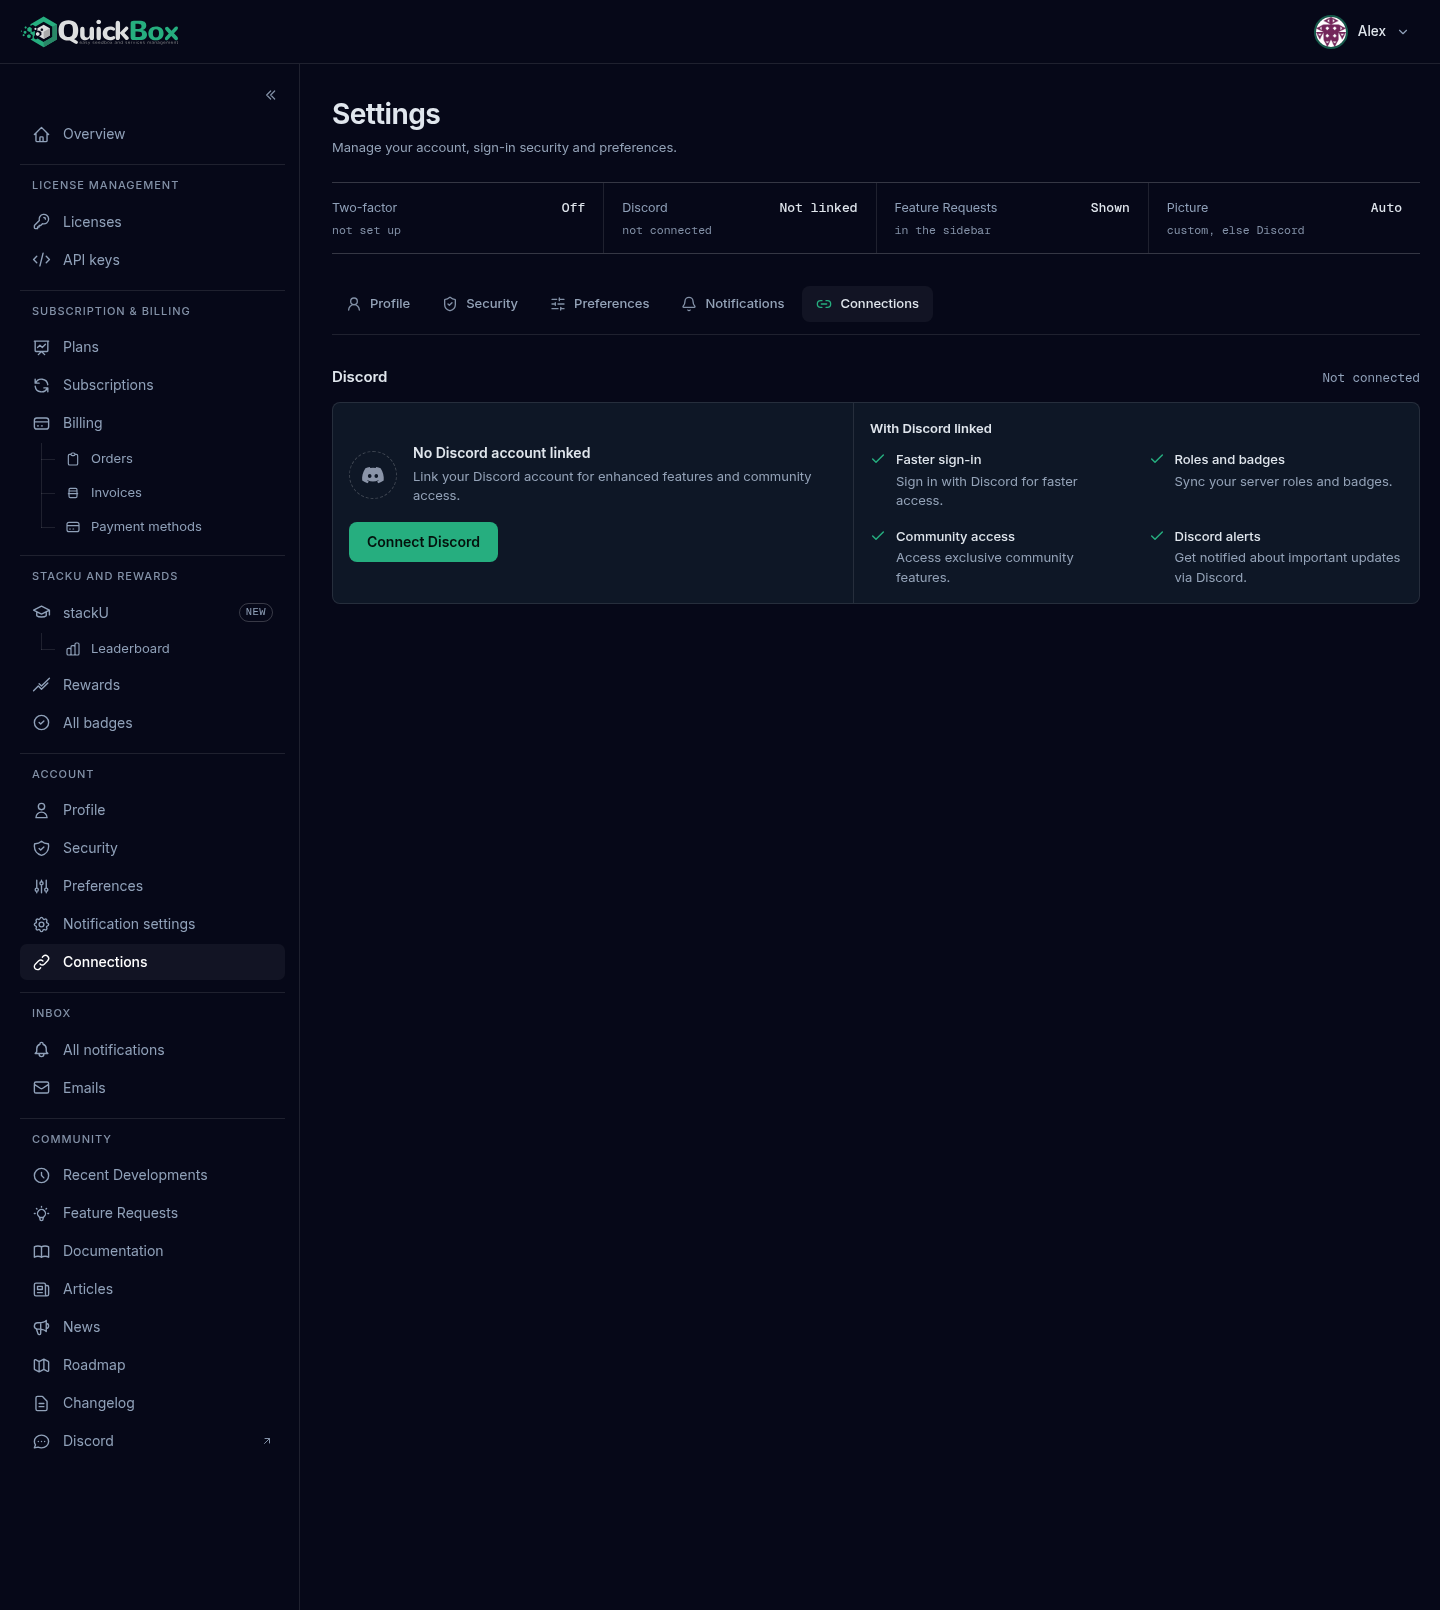The height and width of the screenshot is (1610, 1440).
Task: Click the Rewards icon in sidebar
Action: tap(42, 685)
